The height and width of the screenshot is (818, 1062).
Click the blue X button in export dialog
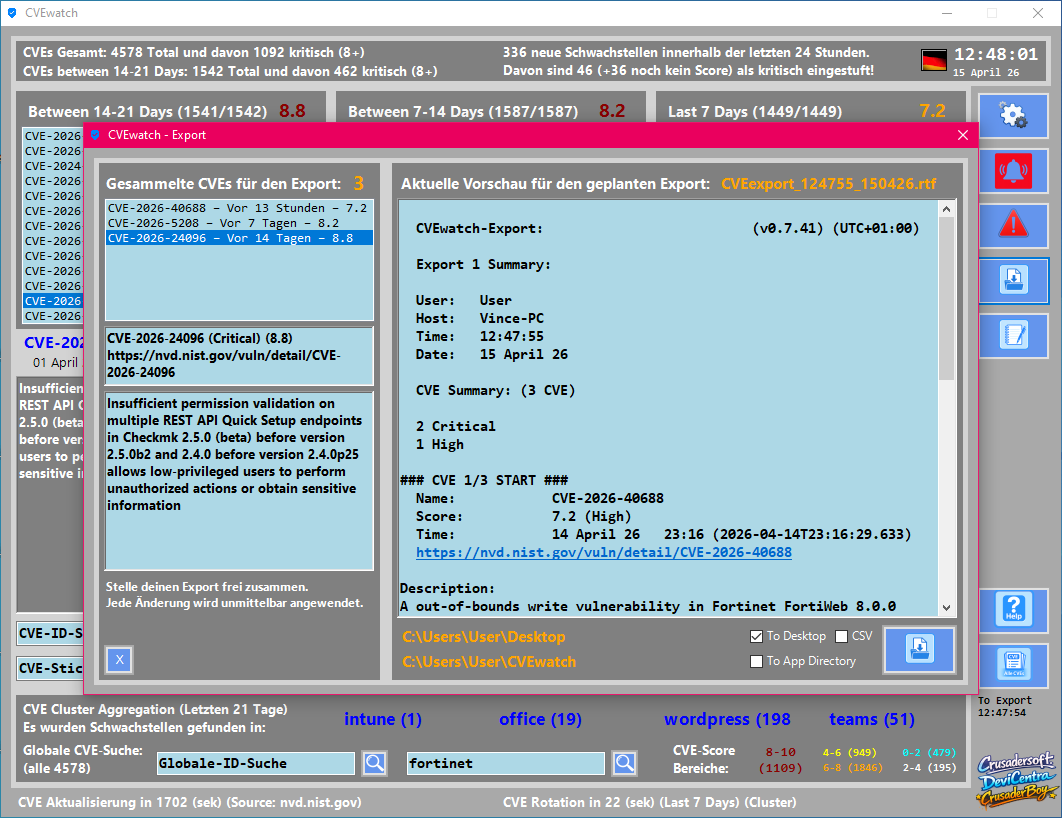point(119,660)
